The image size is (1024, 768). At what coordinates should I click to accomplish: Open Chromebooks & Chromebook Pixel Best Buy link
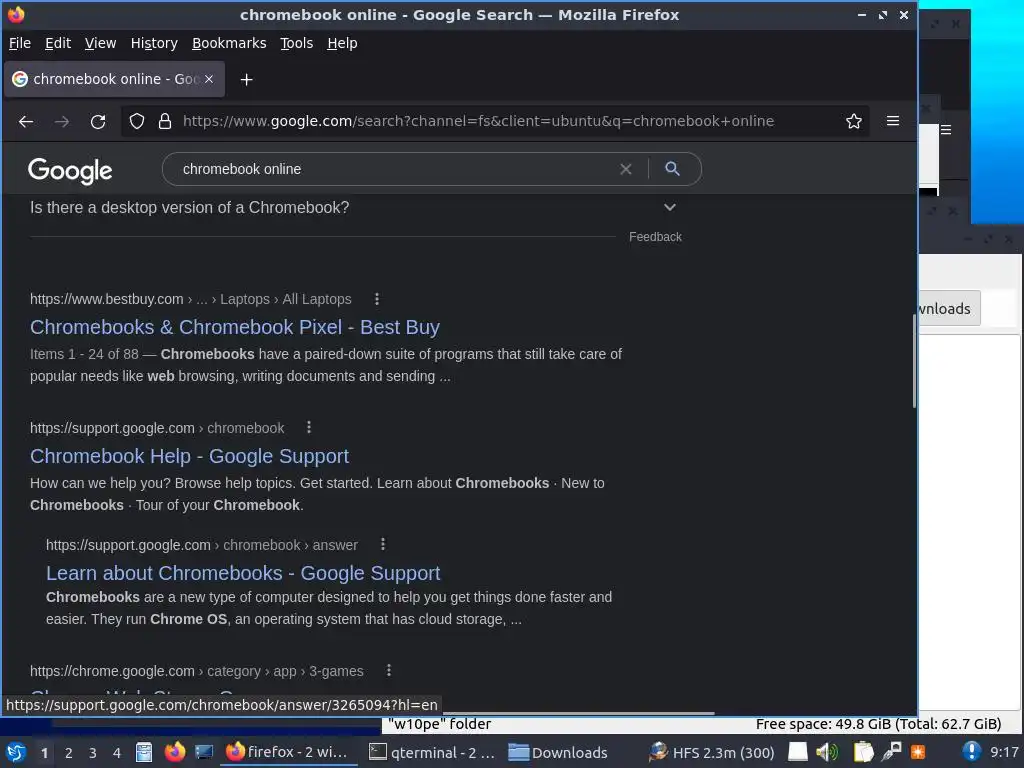coord(235,327)
